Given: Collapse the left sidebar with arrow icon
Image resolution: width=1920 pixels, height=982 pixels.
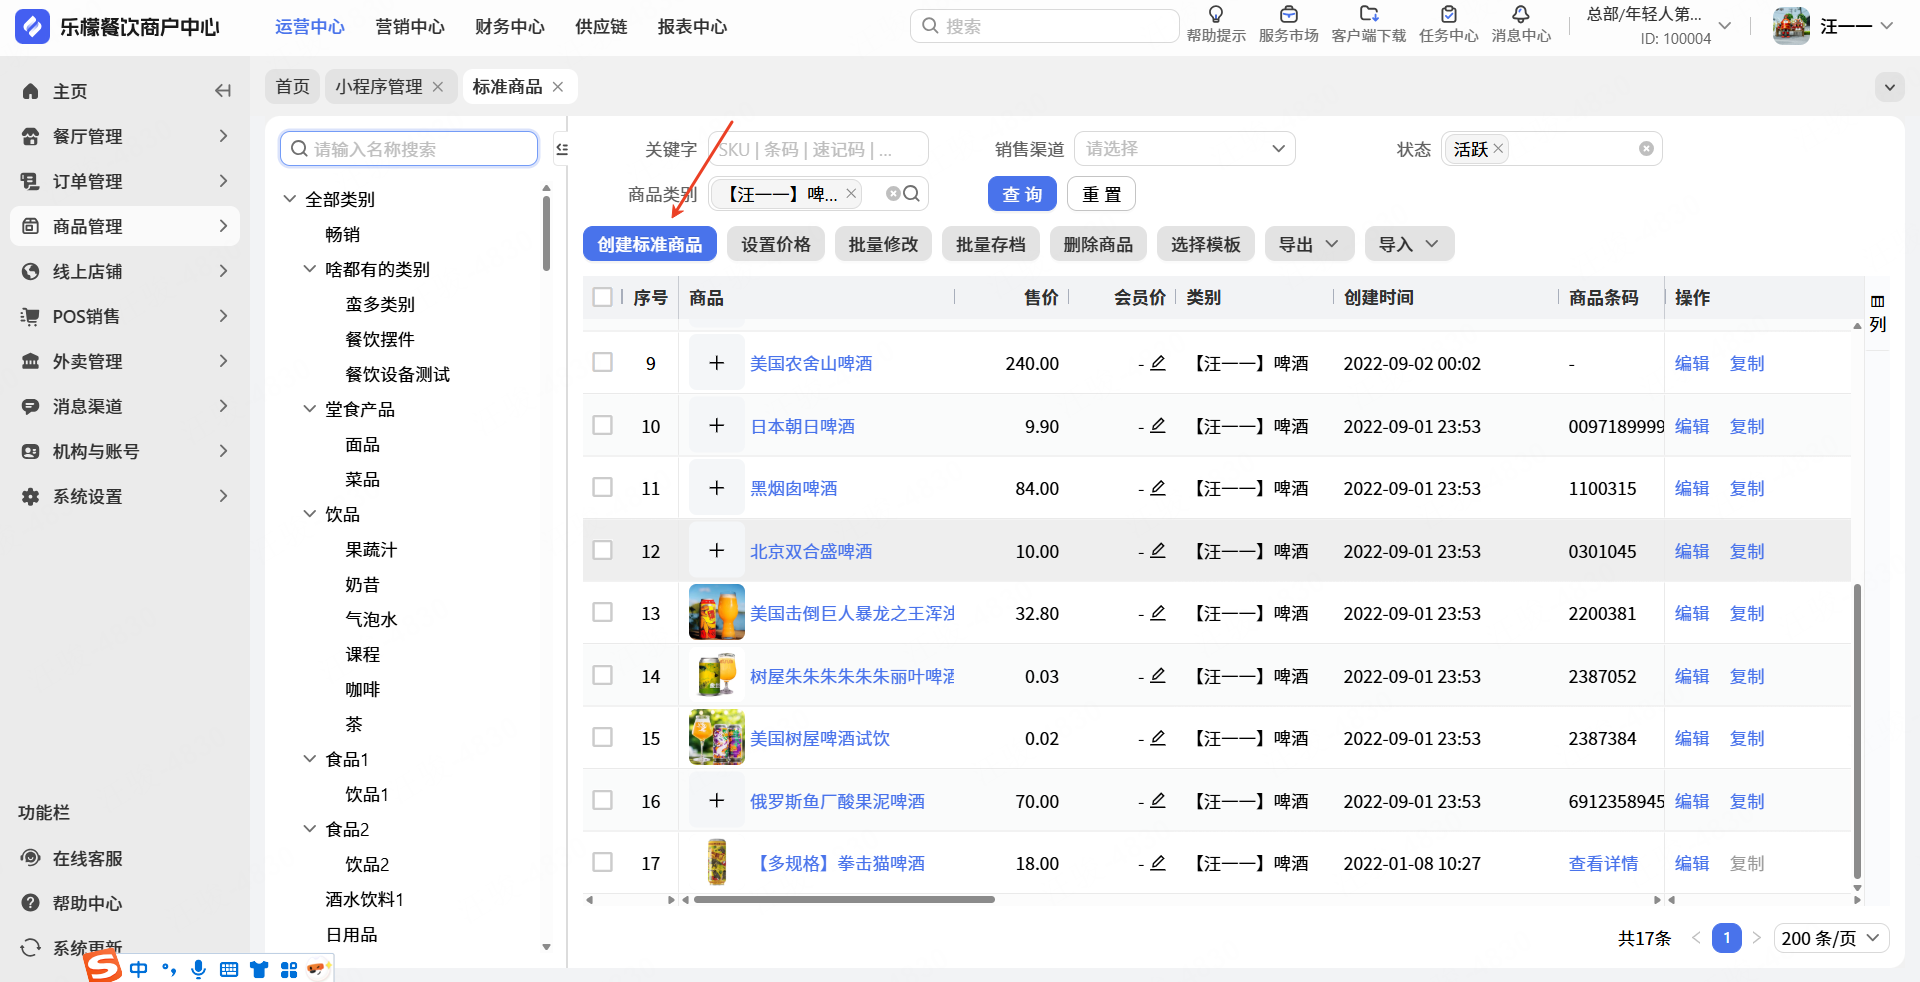Looking at the screenshot, I should click(222, 91).
